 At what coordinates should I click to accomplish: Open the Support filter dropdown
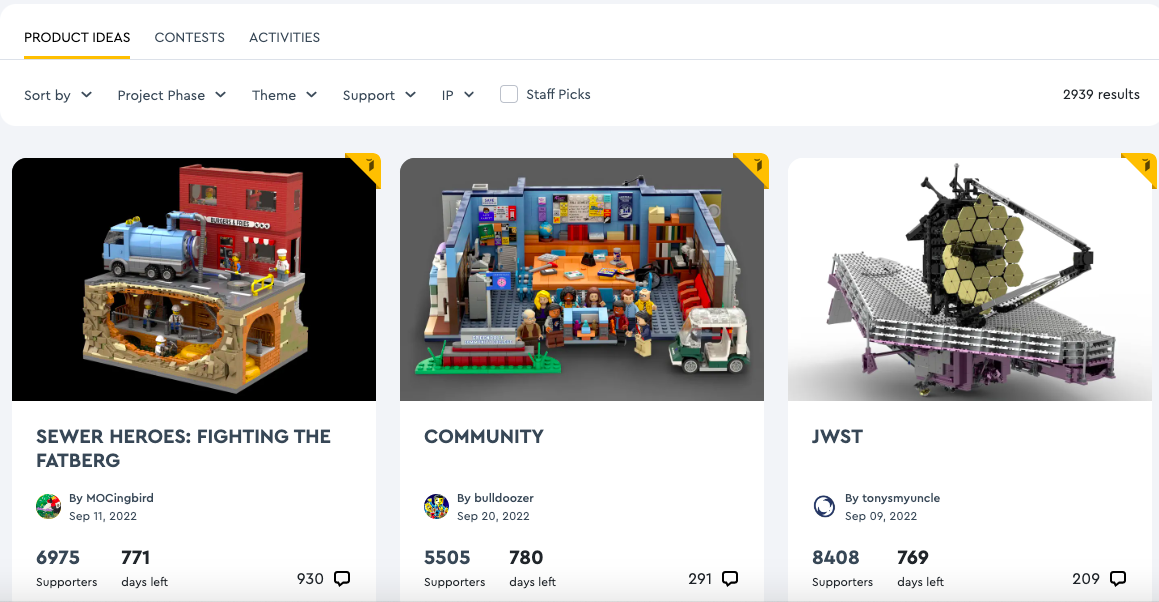[x=379, y=95]
